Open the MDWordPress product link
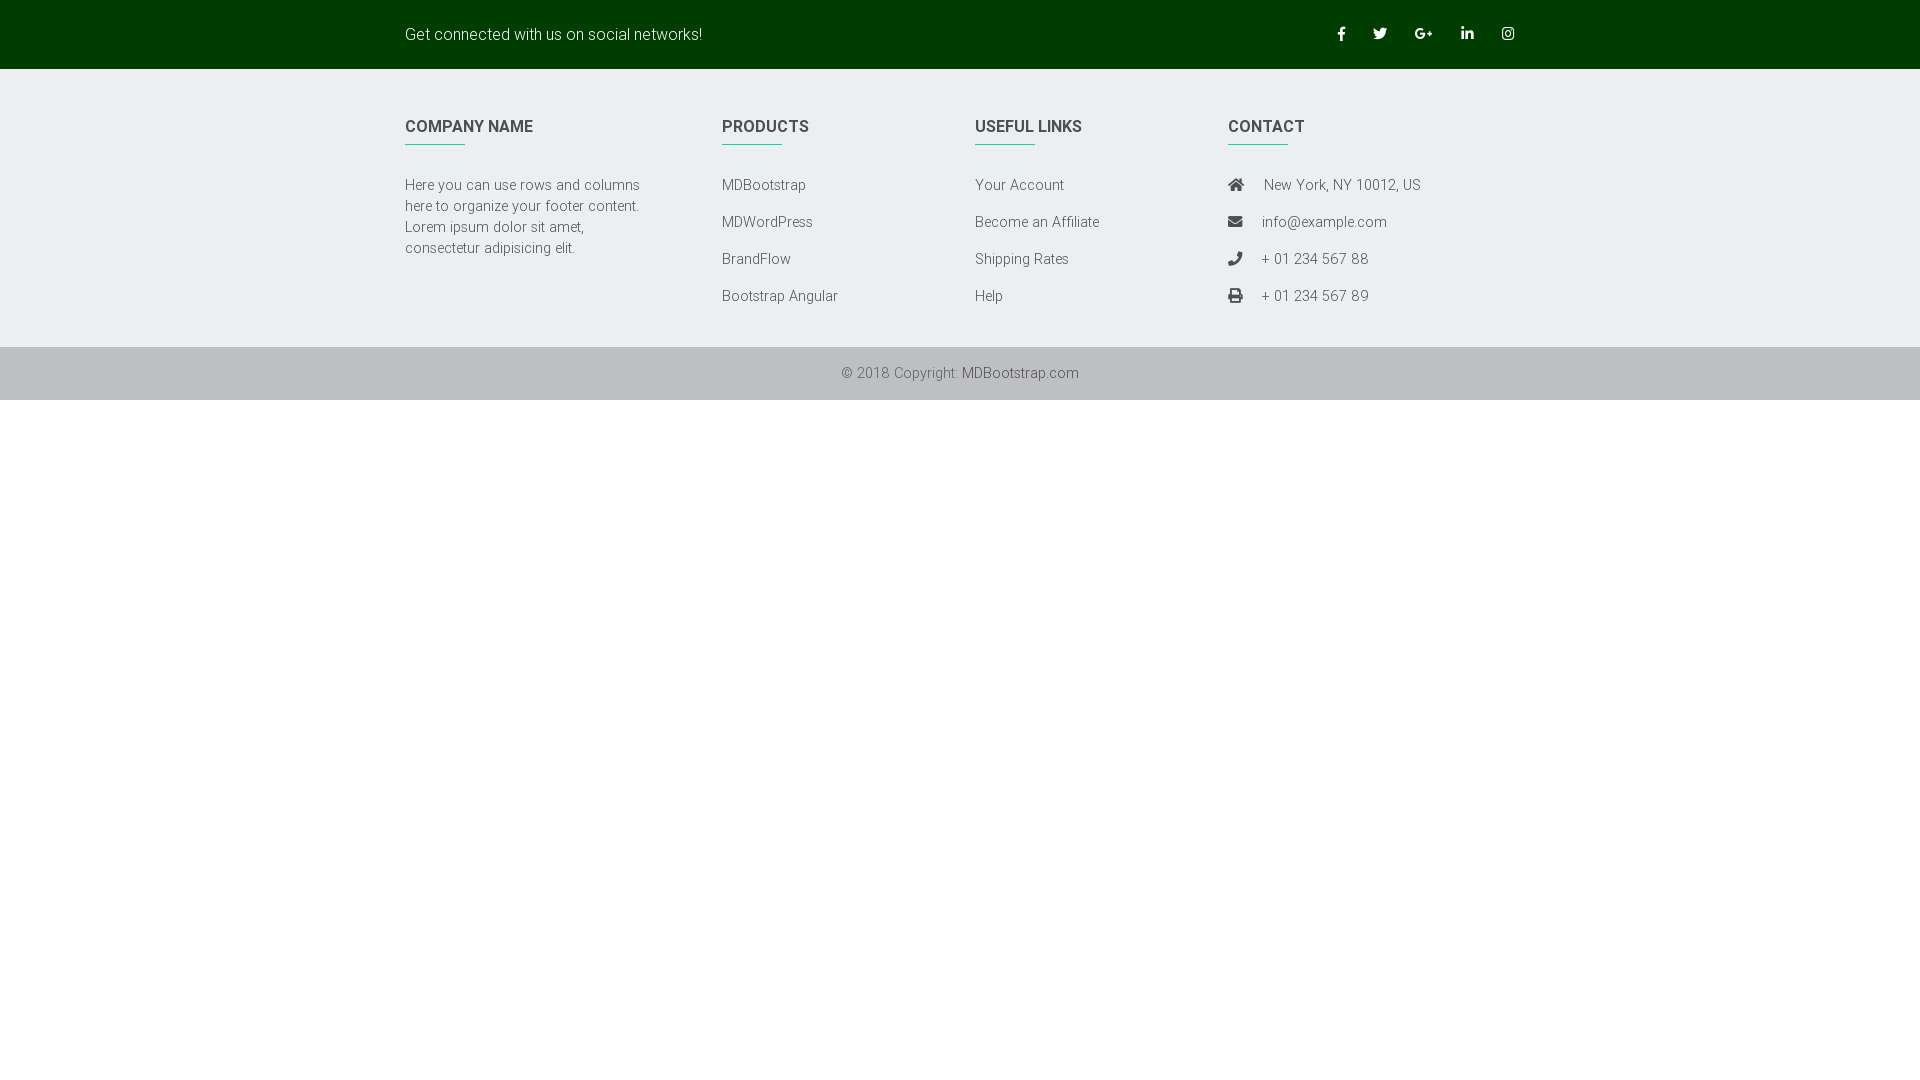 (767, 222)
